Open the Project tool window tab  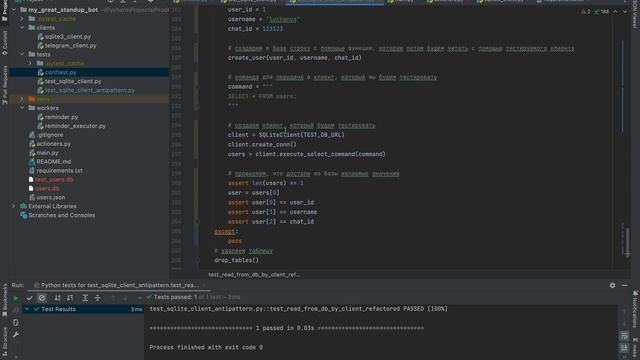point(4,10)
